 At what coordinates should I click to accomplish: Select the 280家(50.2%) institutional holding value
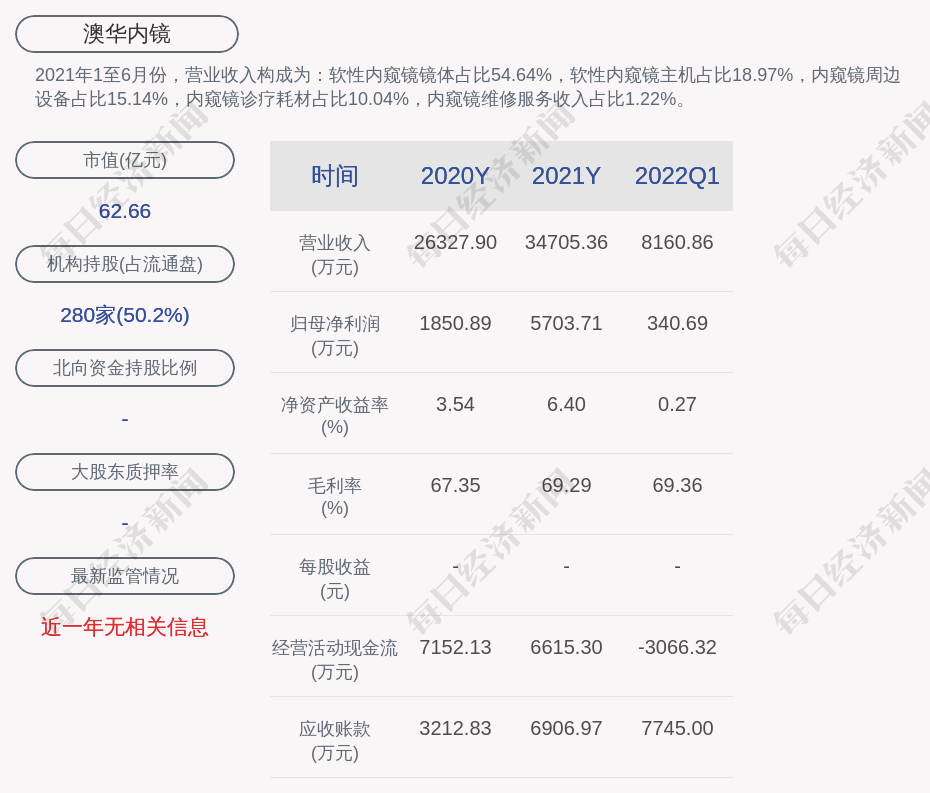[125, 315]
